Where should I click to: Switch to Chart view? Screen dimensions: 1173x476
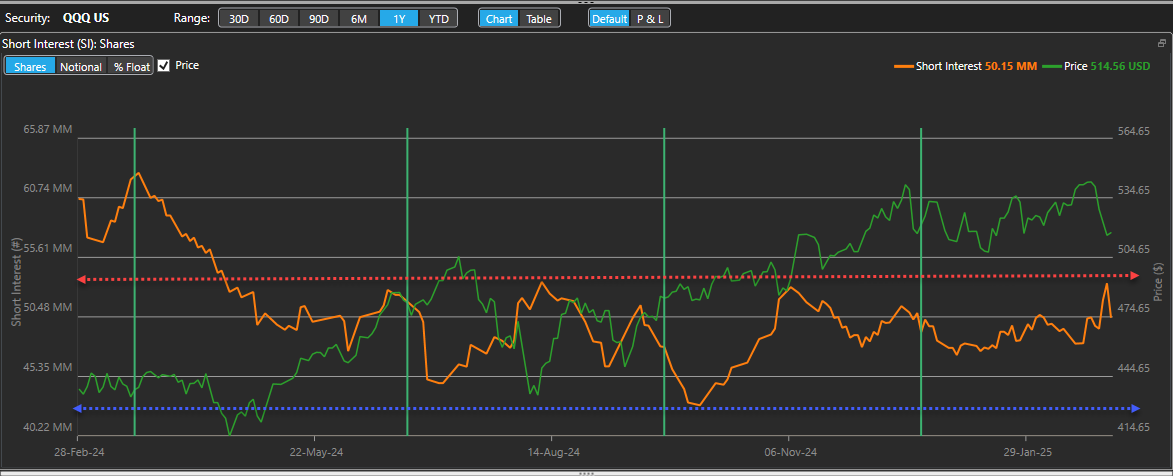tap(499, 19)
